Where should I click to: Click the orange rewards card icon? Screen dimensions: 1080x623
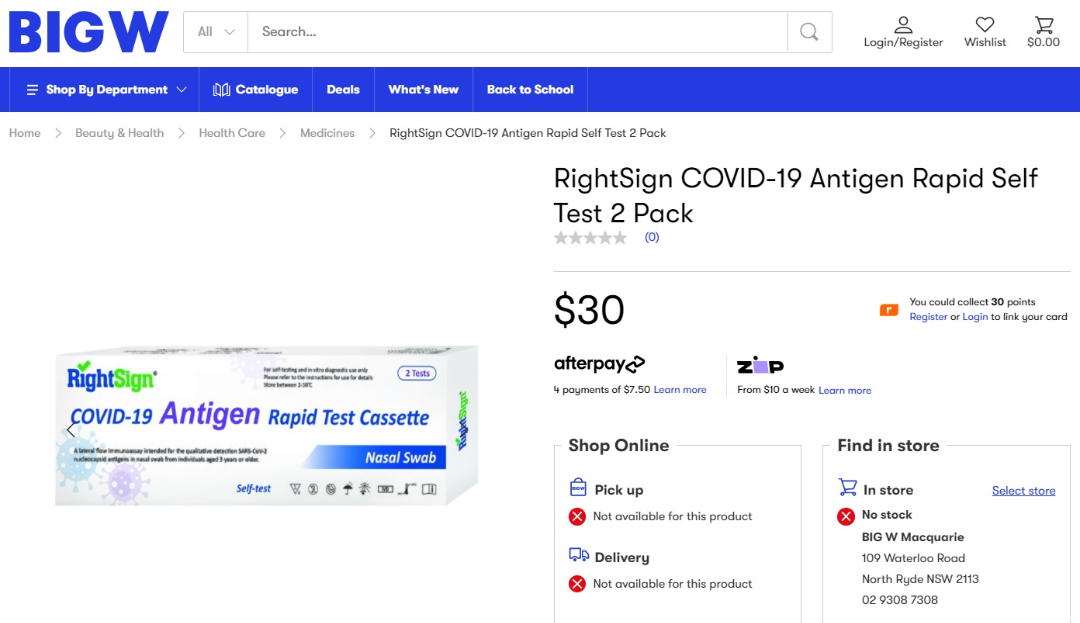click(x=889, y=310)
